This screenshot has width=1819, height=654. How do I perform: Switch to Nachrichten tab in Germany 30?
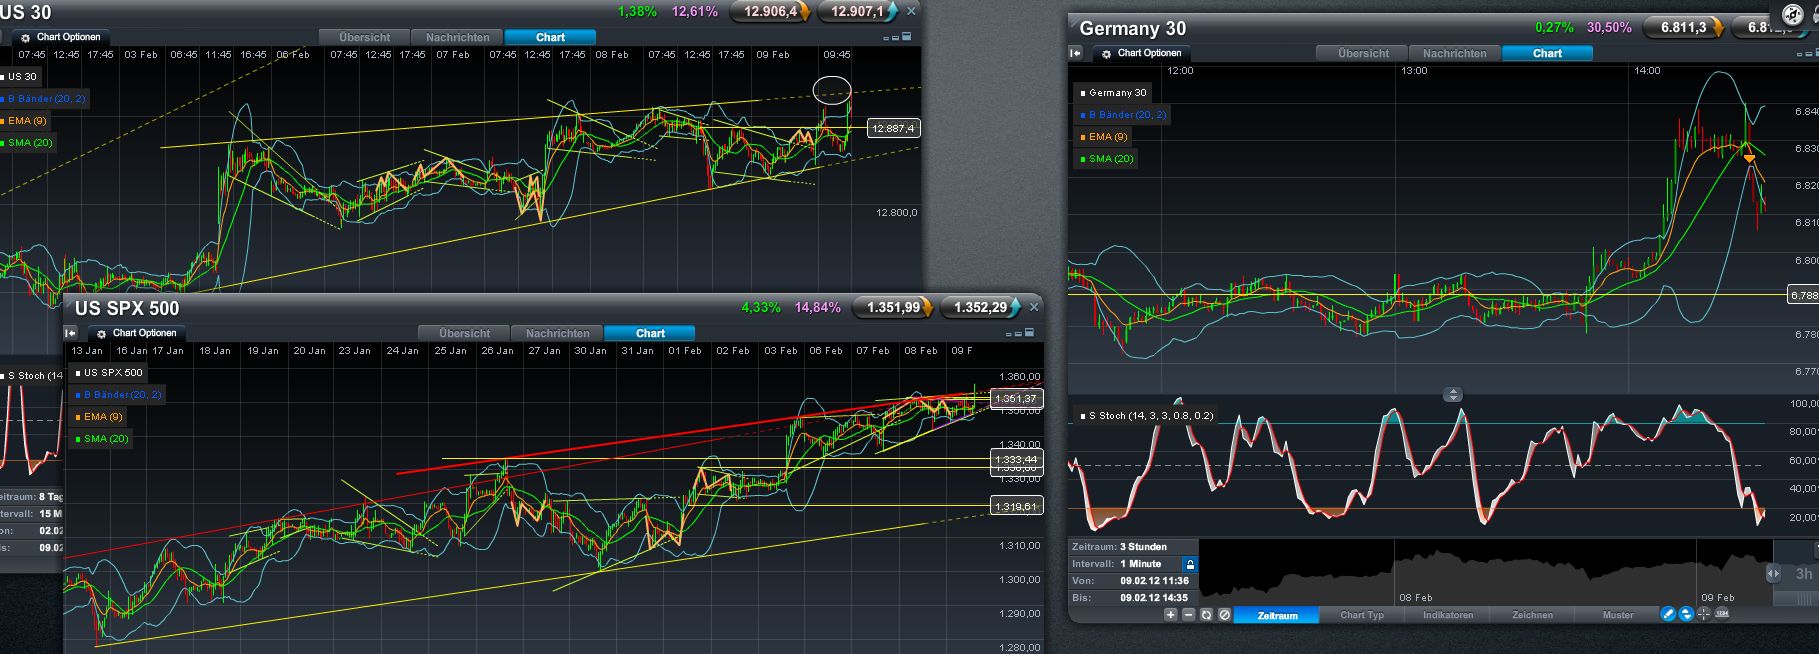click(x=1455, y=53)
